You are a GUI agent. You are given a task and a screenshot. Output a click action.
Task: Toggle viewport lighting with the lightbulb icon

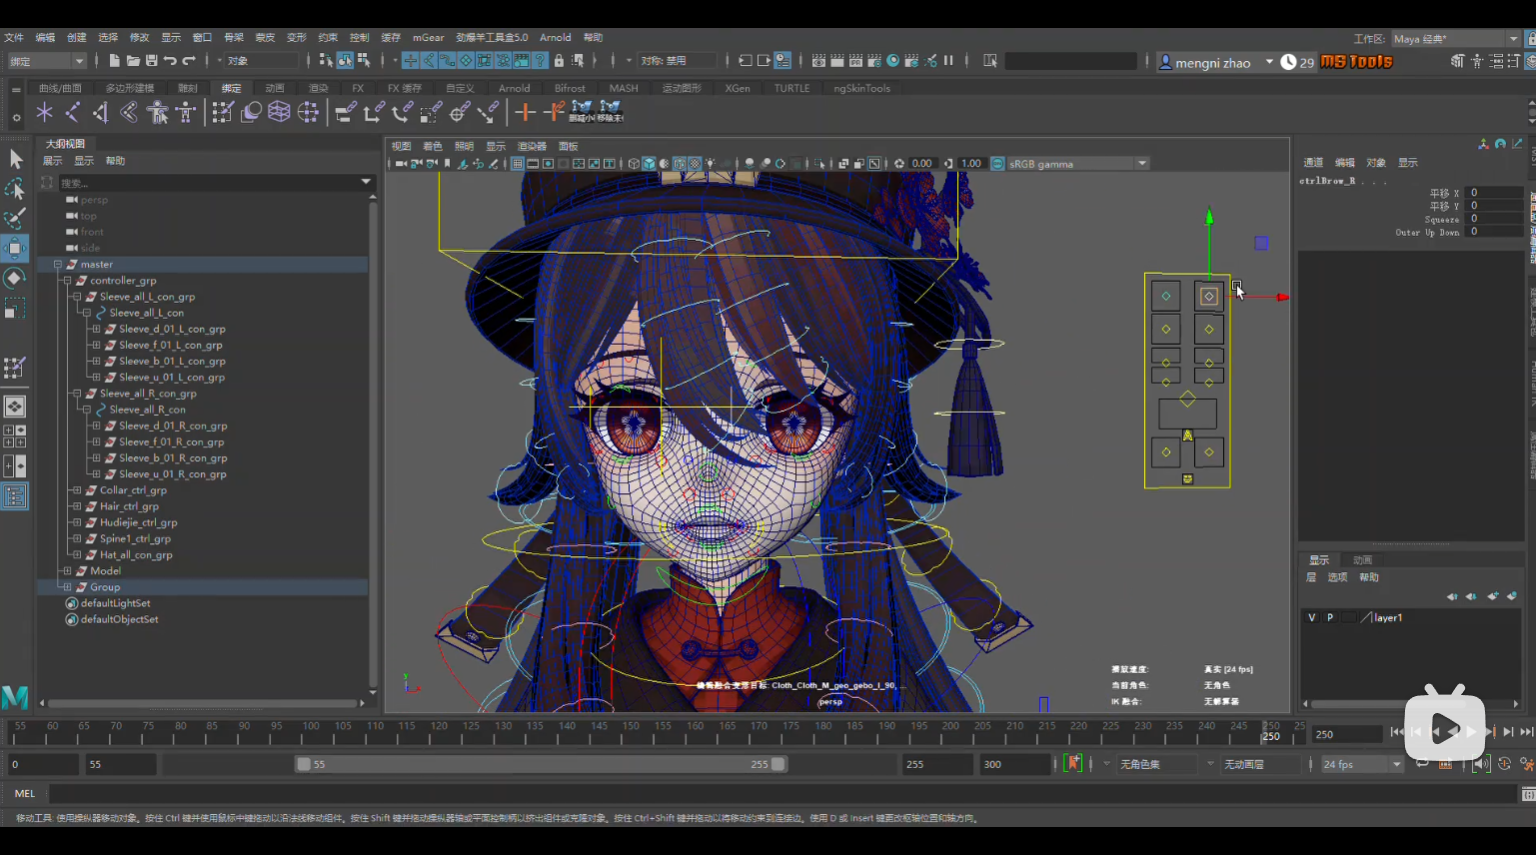711,164
